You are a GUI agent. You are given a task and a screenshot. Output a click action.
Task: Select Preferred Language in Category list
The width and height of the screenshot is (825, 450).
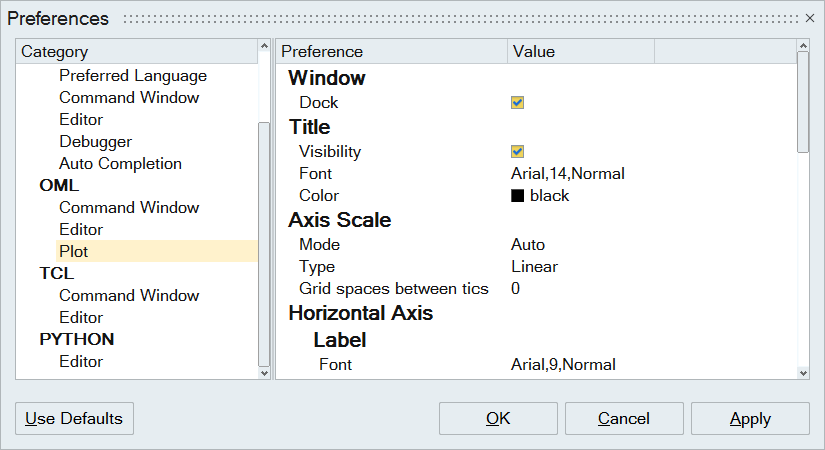[132, 76]
